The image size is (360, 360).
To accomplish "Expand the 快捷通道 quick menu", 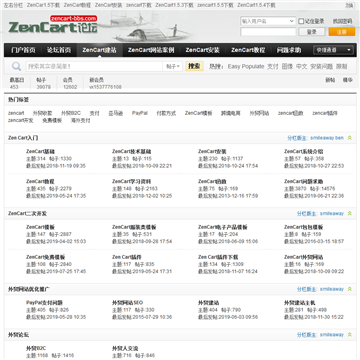I will [333, 50].
